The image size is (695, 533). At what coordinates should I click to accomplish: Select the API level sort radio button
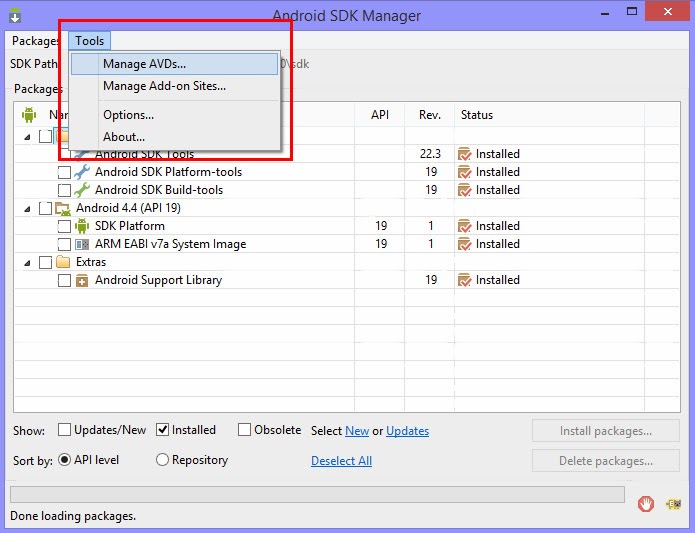click(x=64, y=460)
